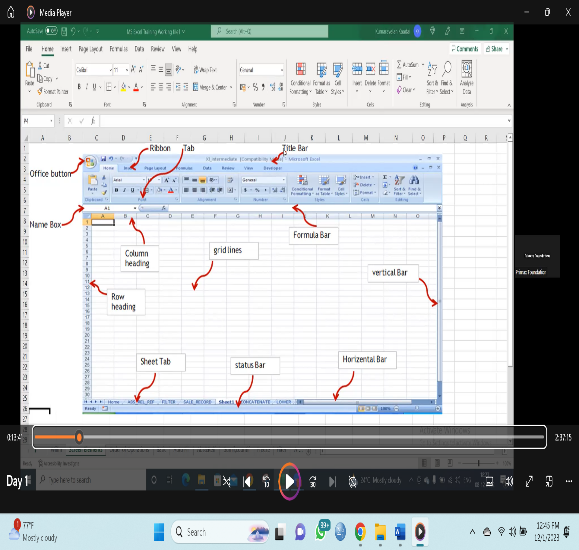Open Media Player more options menu
This screenshot has width=579, height=550.
pos(569,481)
